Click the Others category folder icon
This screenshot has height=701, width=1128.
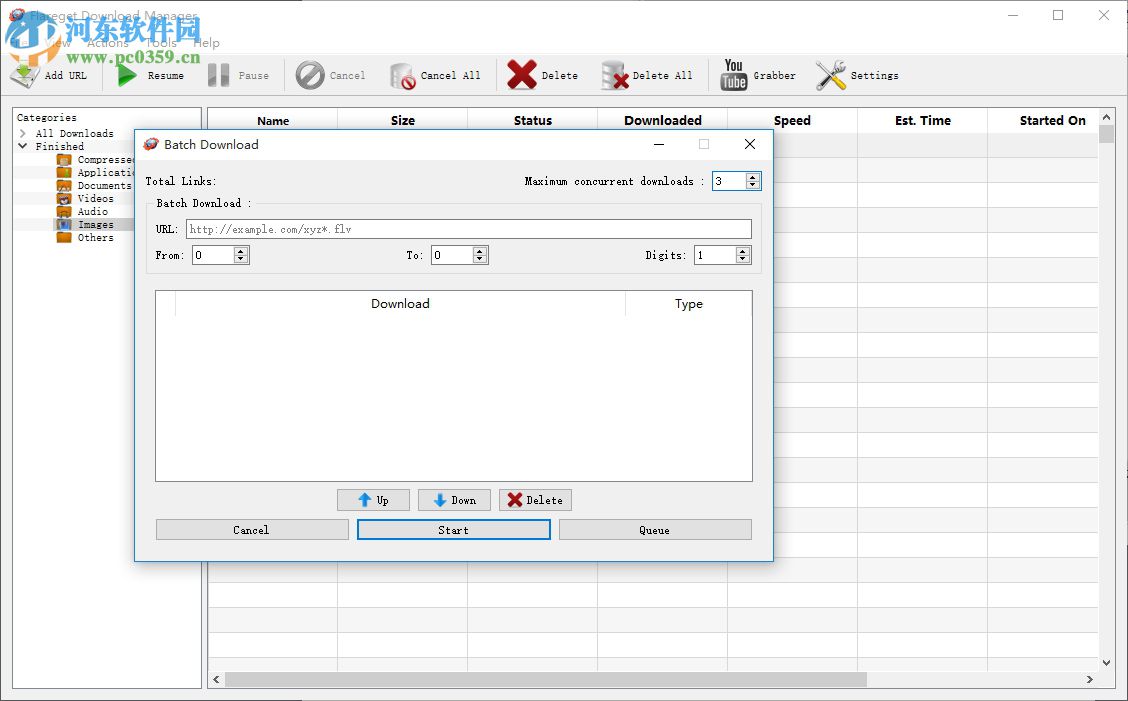(x=64, y=238)
